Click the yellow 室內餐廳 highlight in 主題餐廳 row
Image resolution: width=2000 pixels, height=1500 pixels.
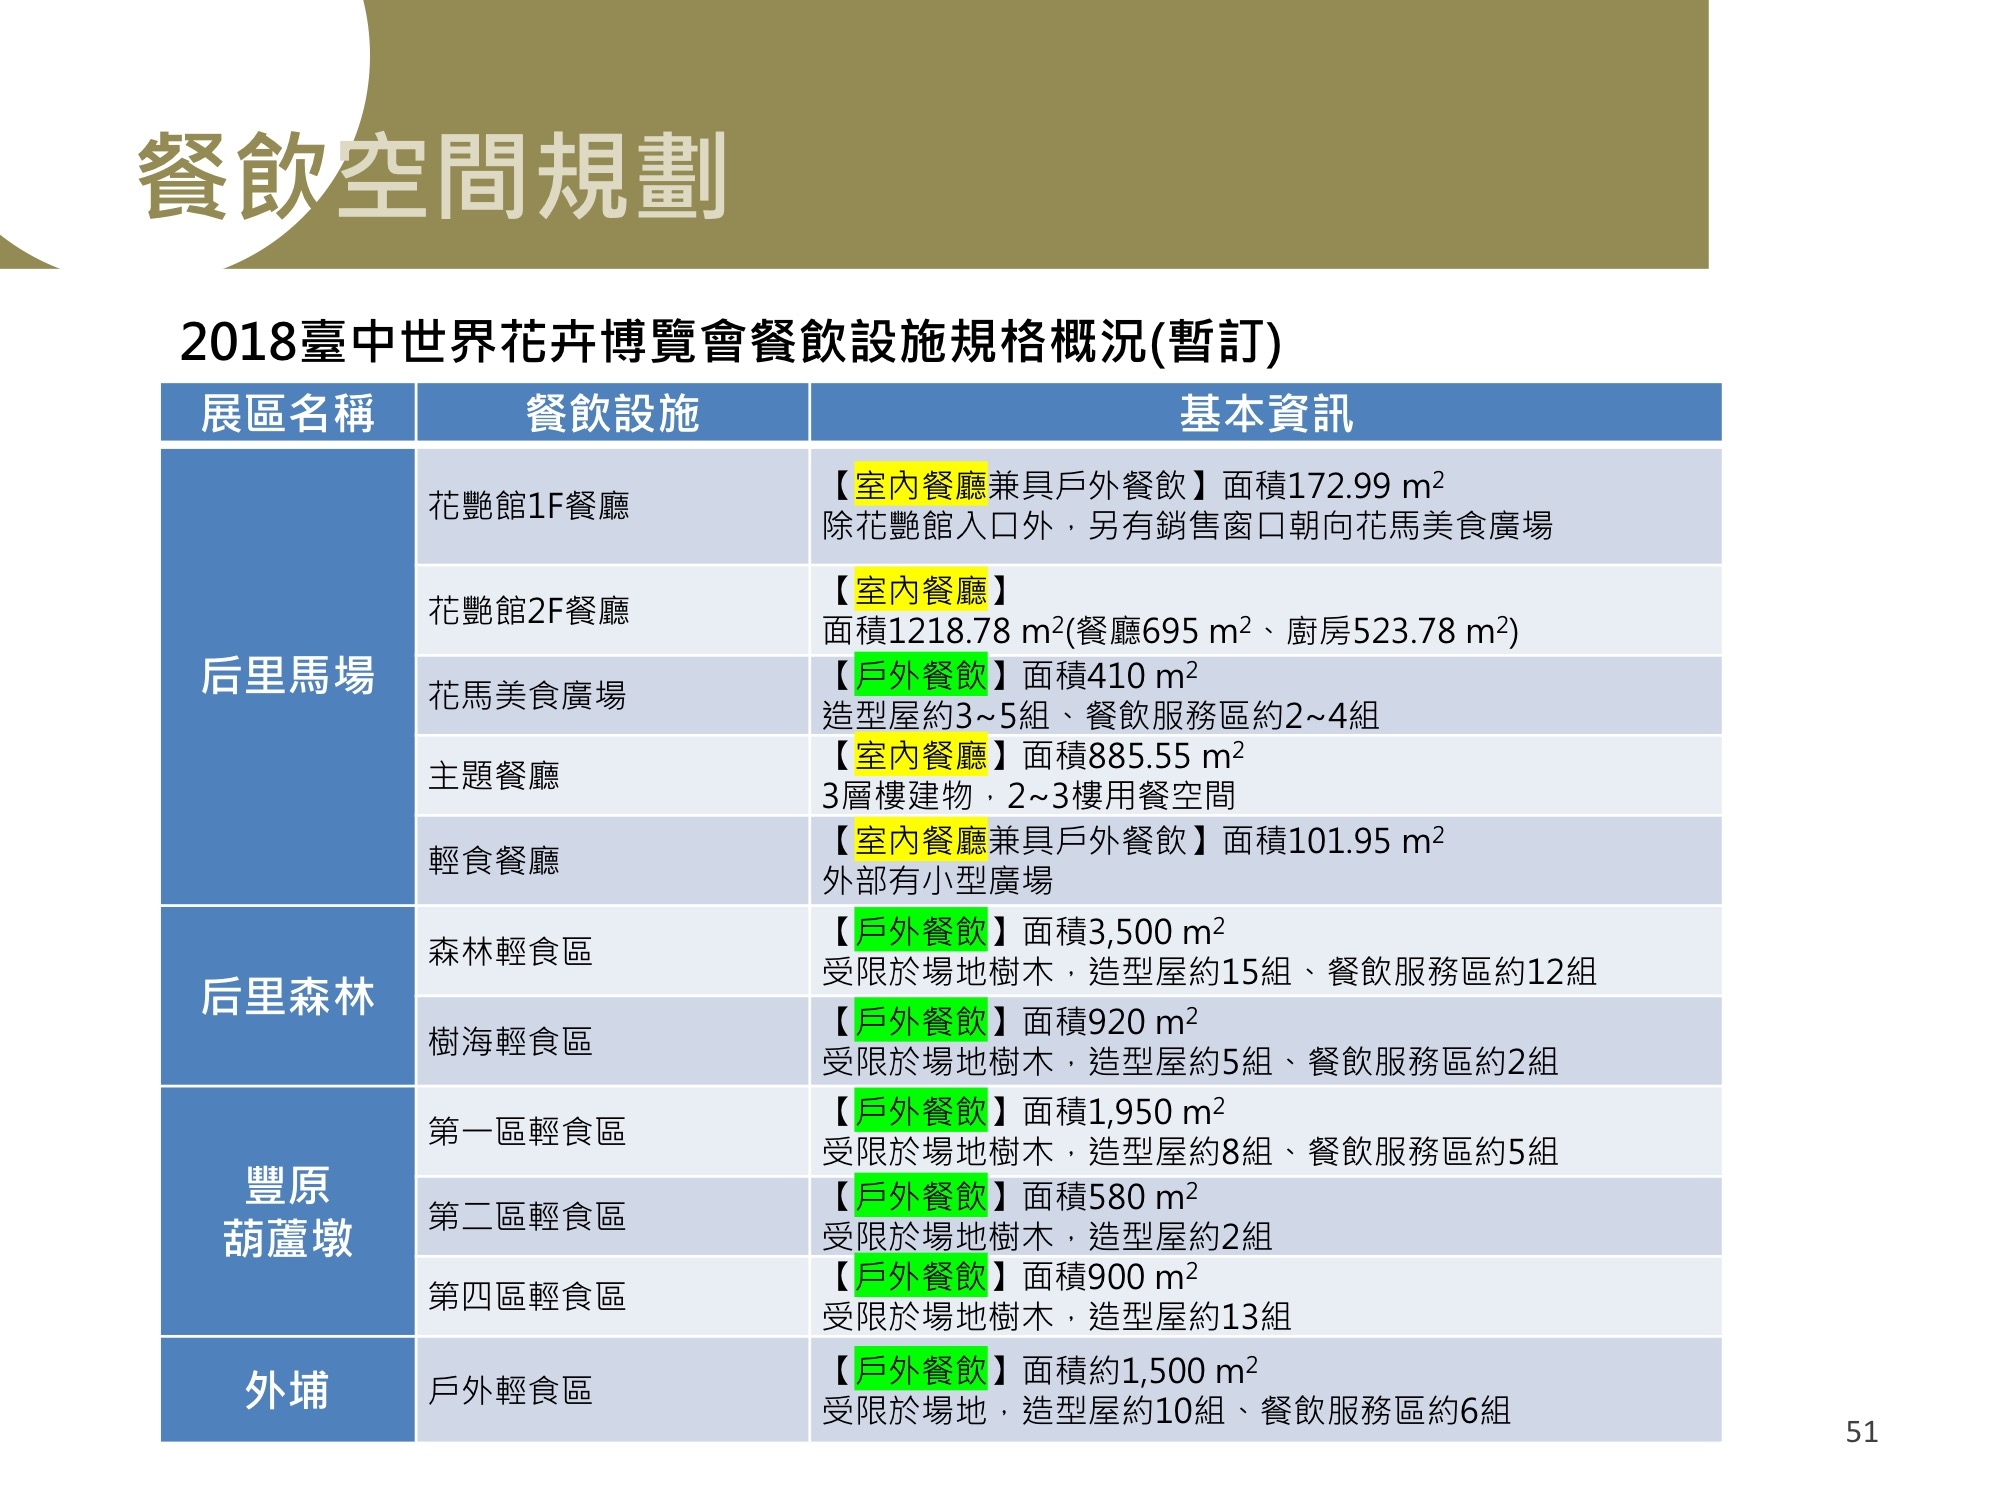pos(921,756)
